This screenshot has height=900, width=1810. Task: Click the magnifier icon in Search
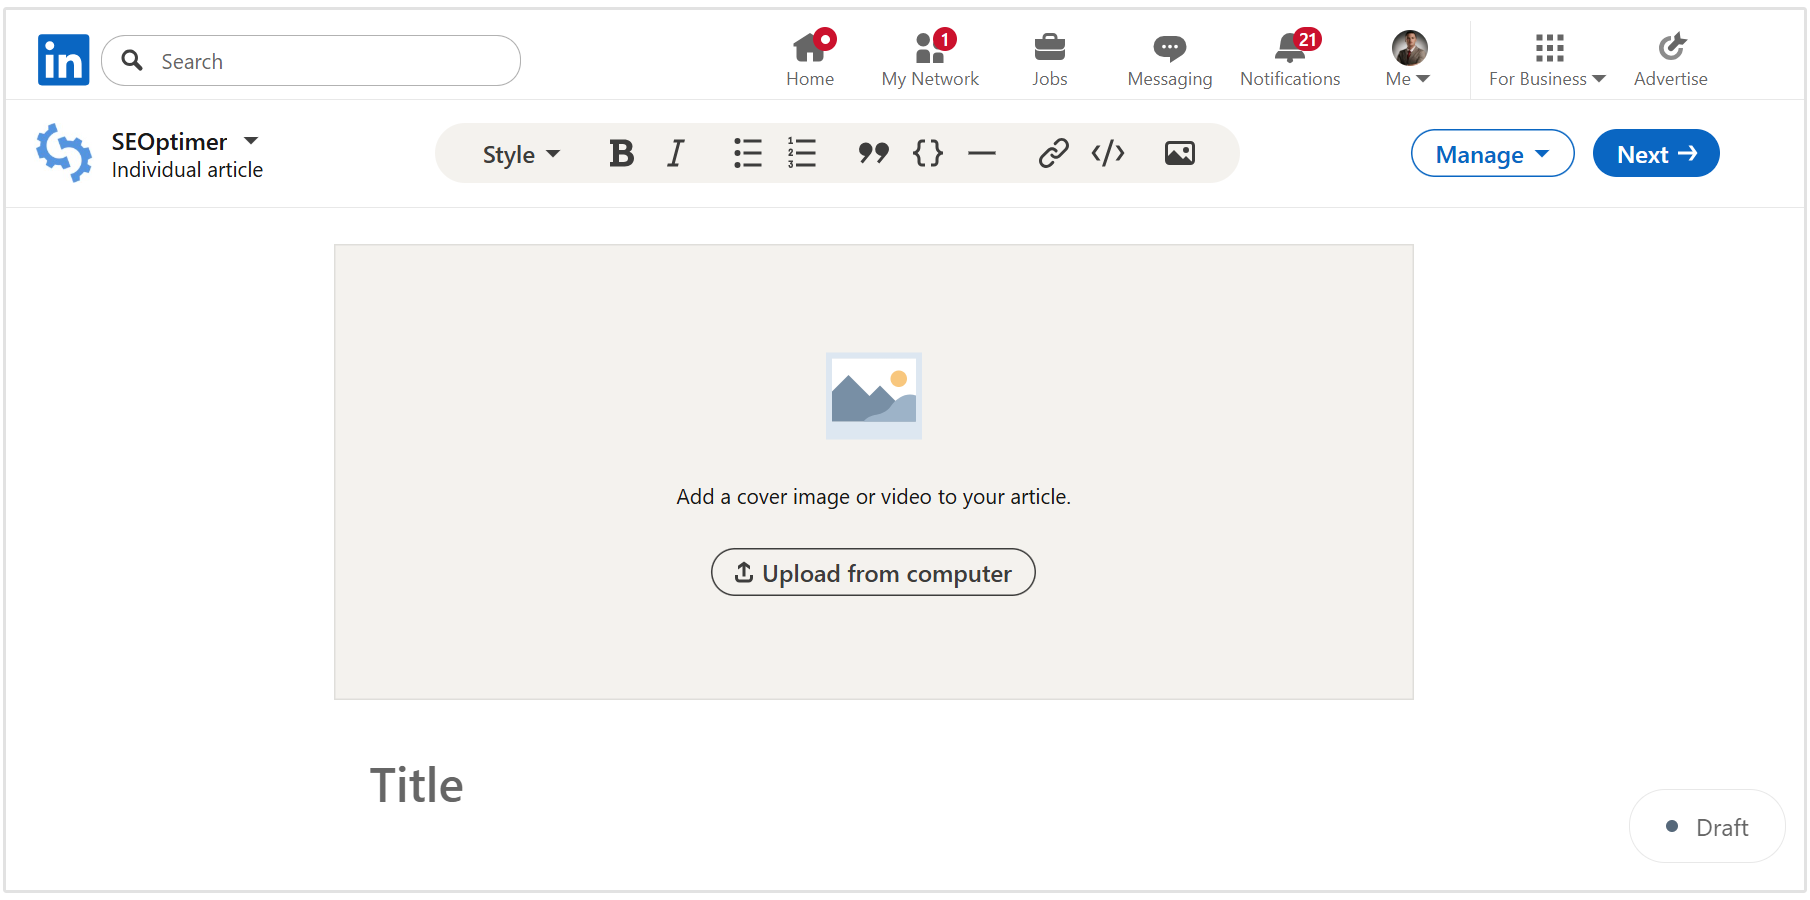(132, 61)
